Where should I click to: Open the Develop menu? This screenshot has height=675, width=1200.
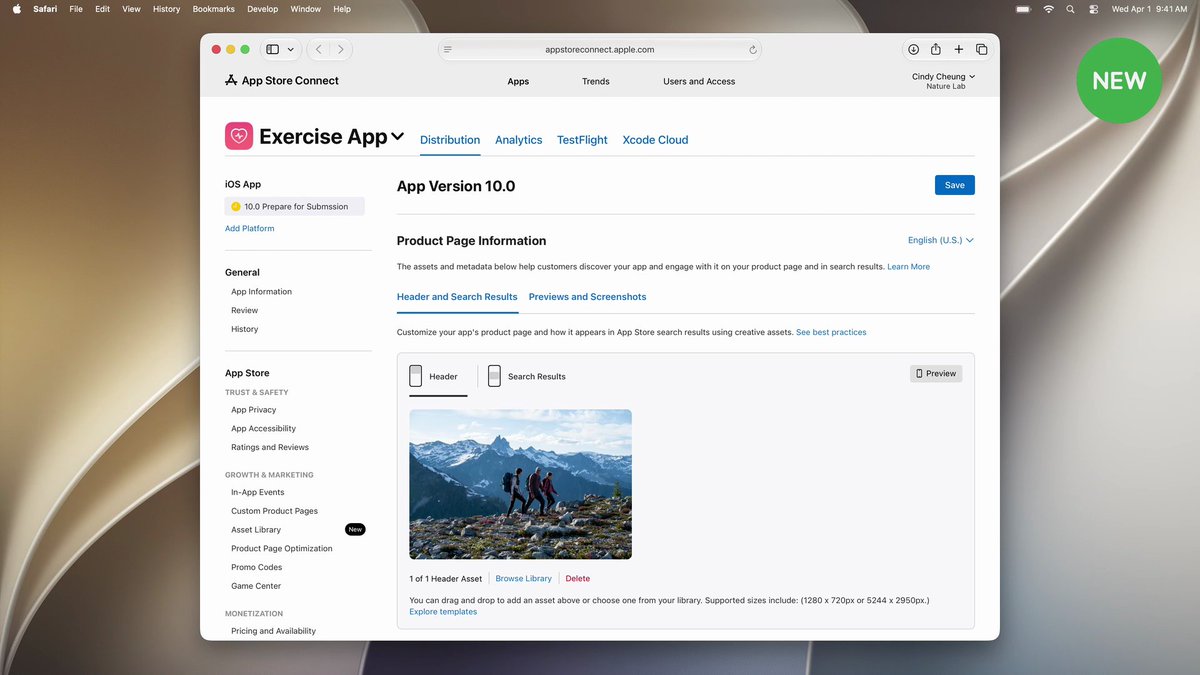coord(263,9)
